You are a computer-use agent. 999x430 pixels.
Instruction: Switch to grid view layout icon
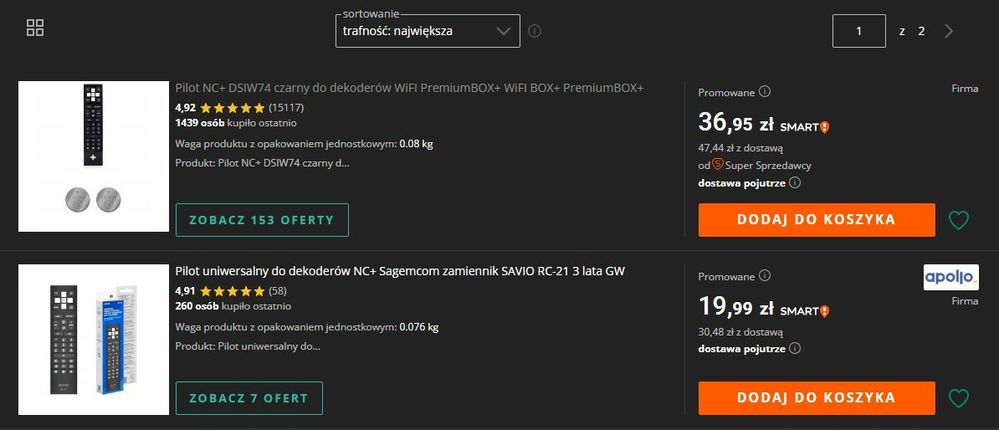click(35, 28)
